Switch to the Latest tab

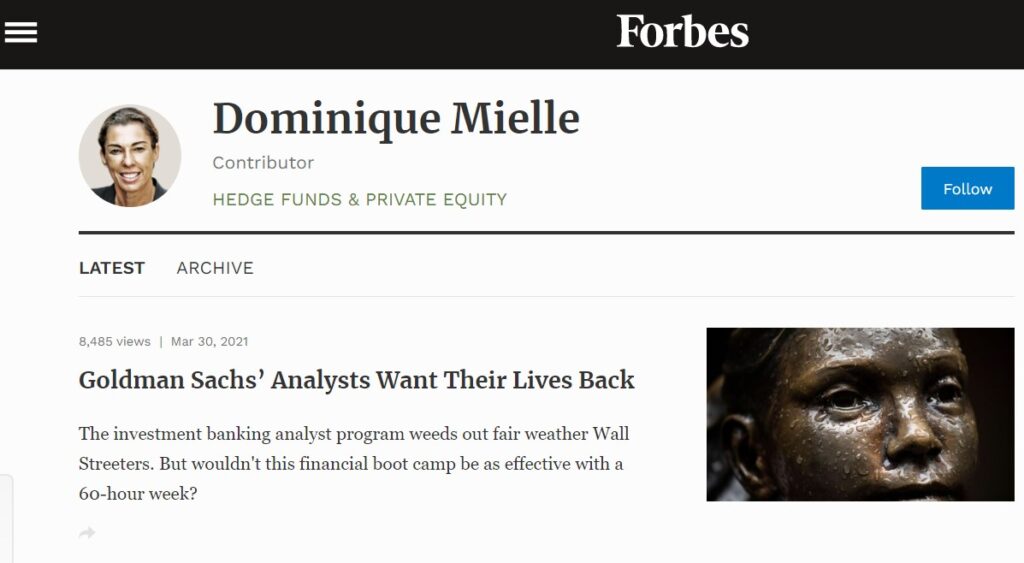[112, 268]
